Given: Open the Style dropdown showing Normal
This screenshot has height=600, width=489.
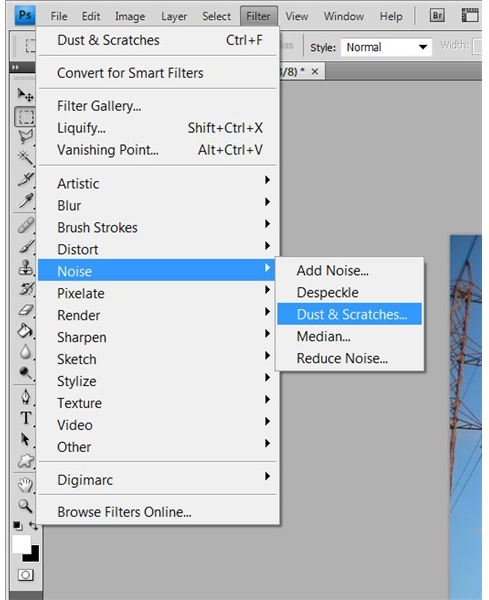Looking at the screenshot, I should click(x=386, y=47).
